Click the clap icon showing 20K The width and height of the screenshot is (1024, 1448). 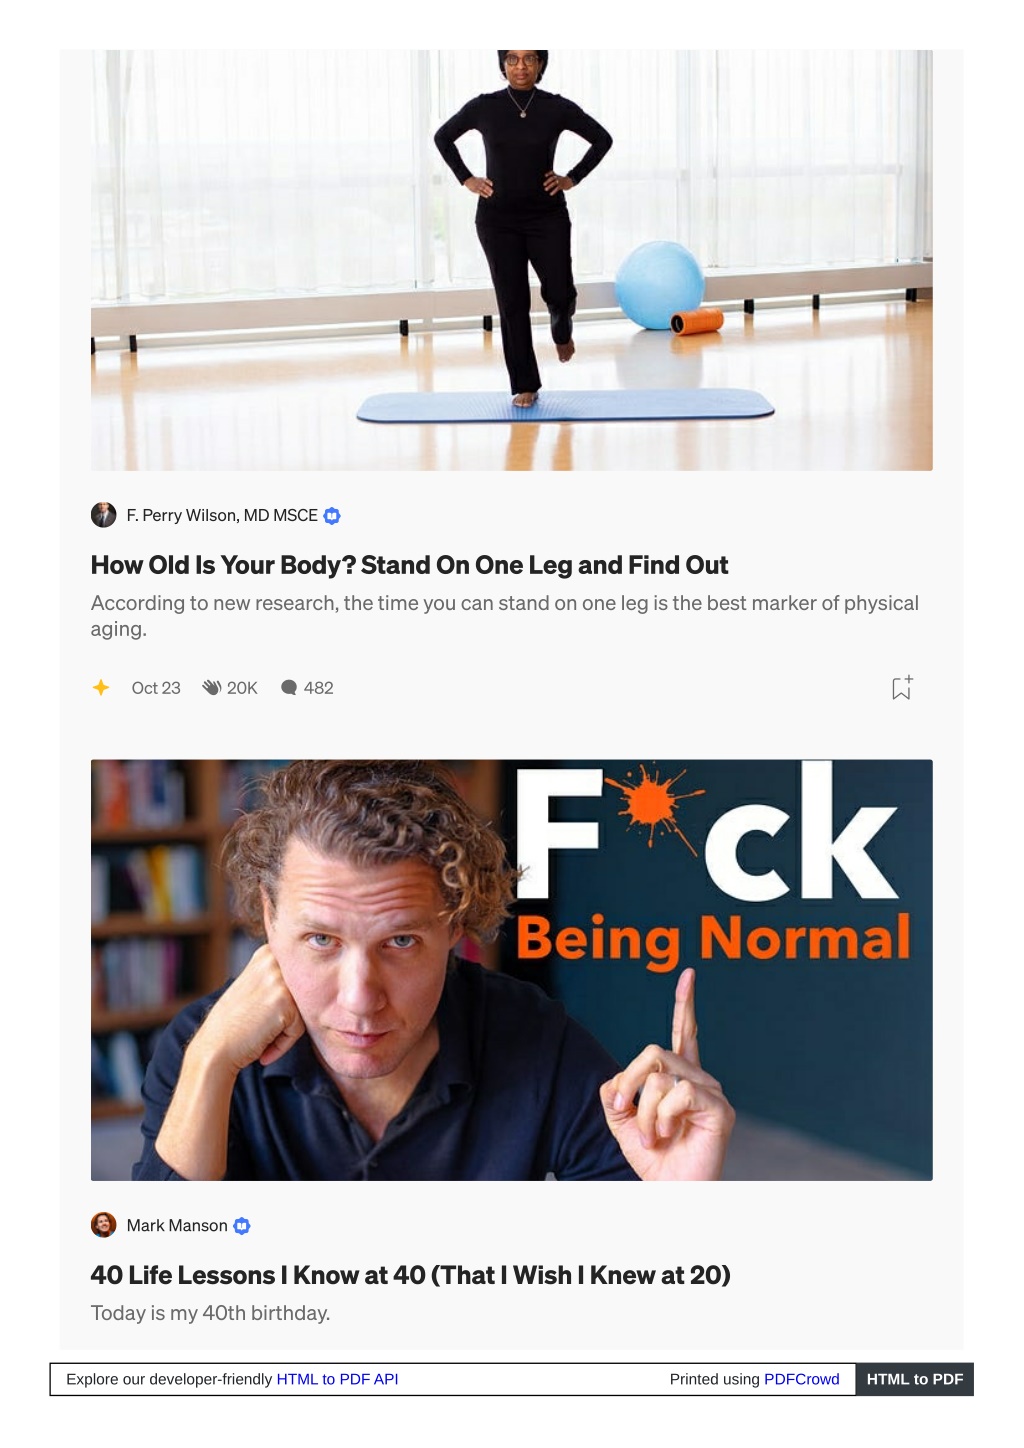click(211, 688)
